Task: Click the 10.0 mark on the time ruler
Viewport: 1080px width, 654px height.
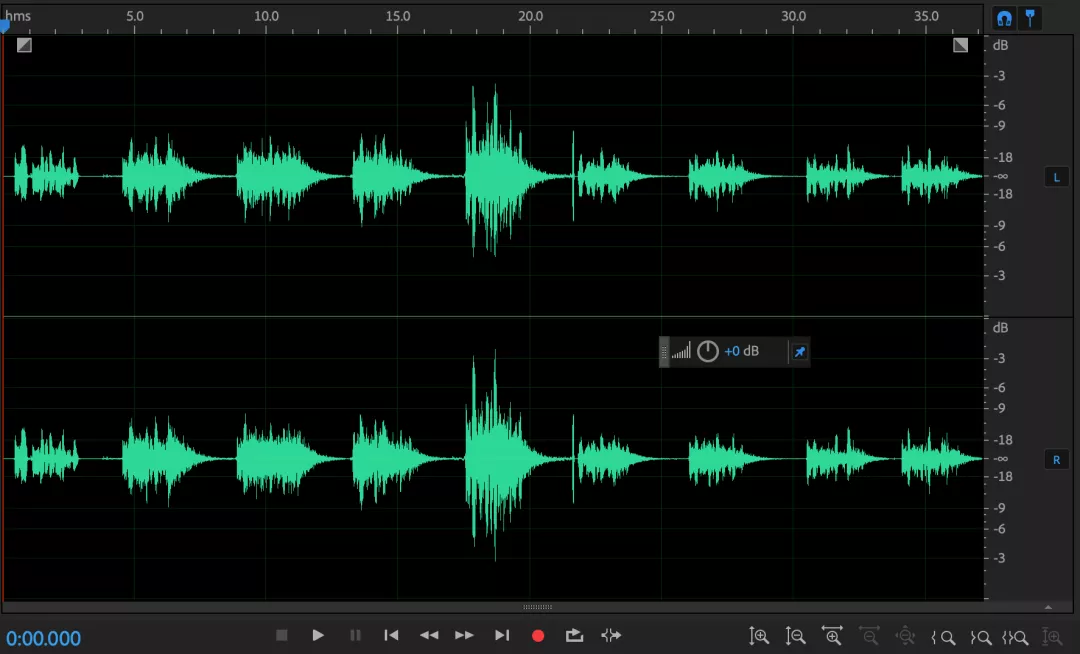Action: click(267, 16)
